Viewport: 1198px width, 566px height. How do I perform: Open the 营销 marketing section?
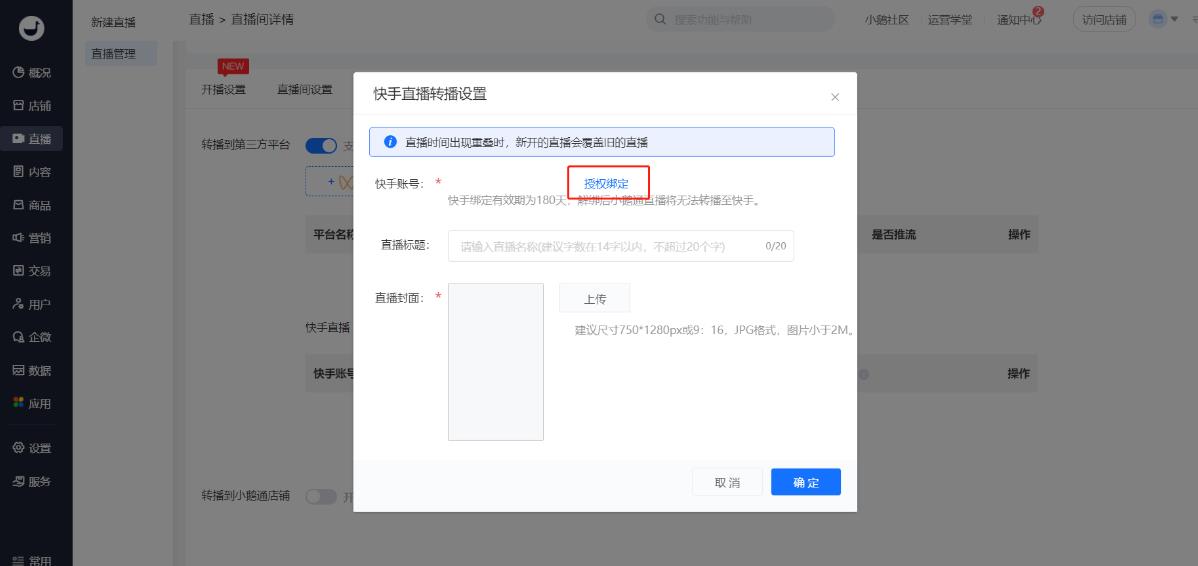pos(32,238)
